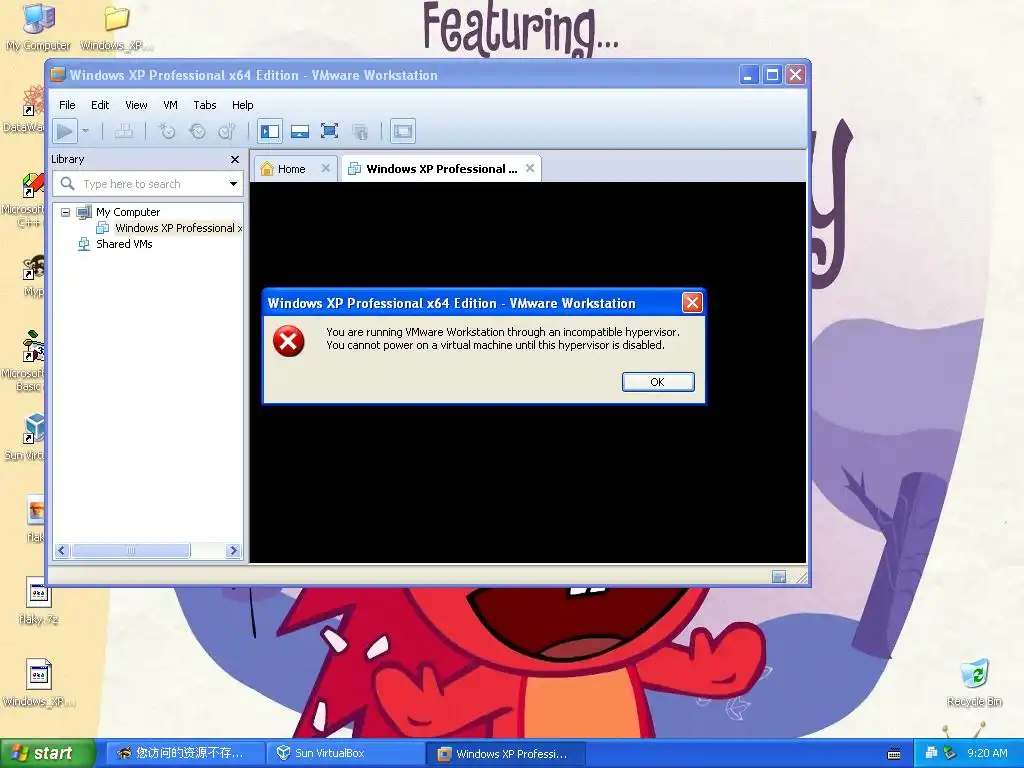
Task: Open the Windows_XP folder on the desktop
Action: [117, 28]
